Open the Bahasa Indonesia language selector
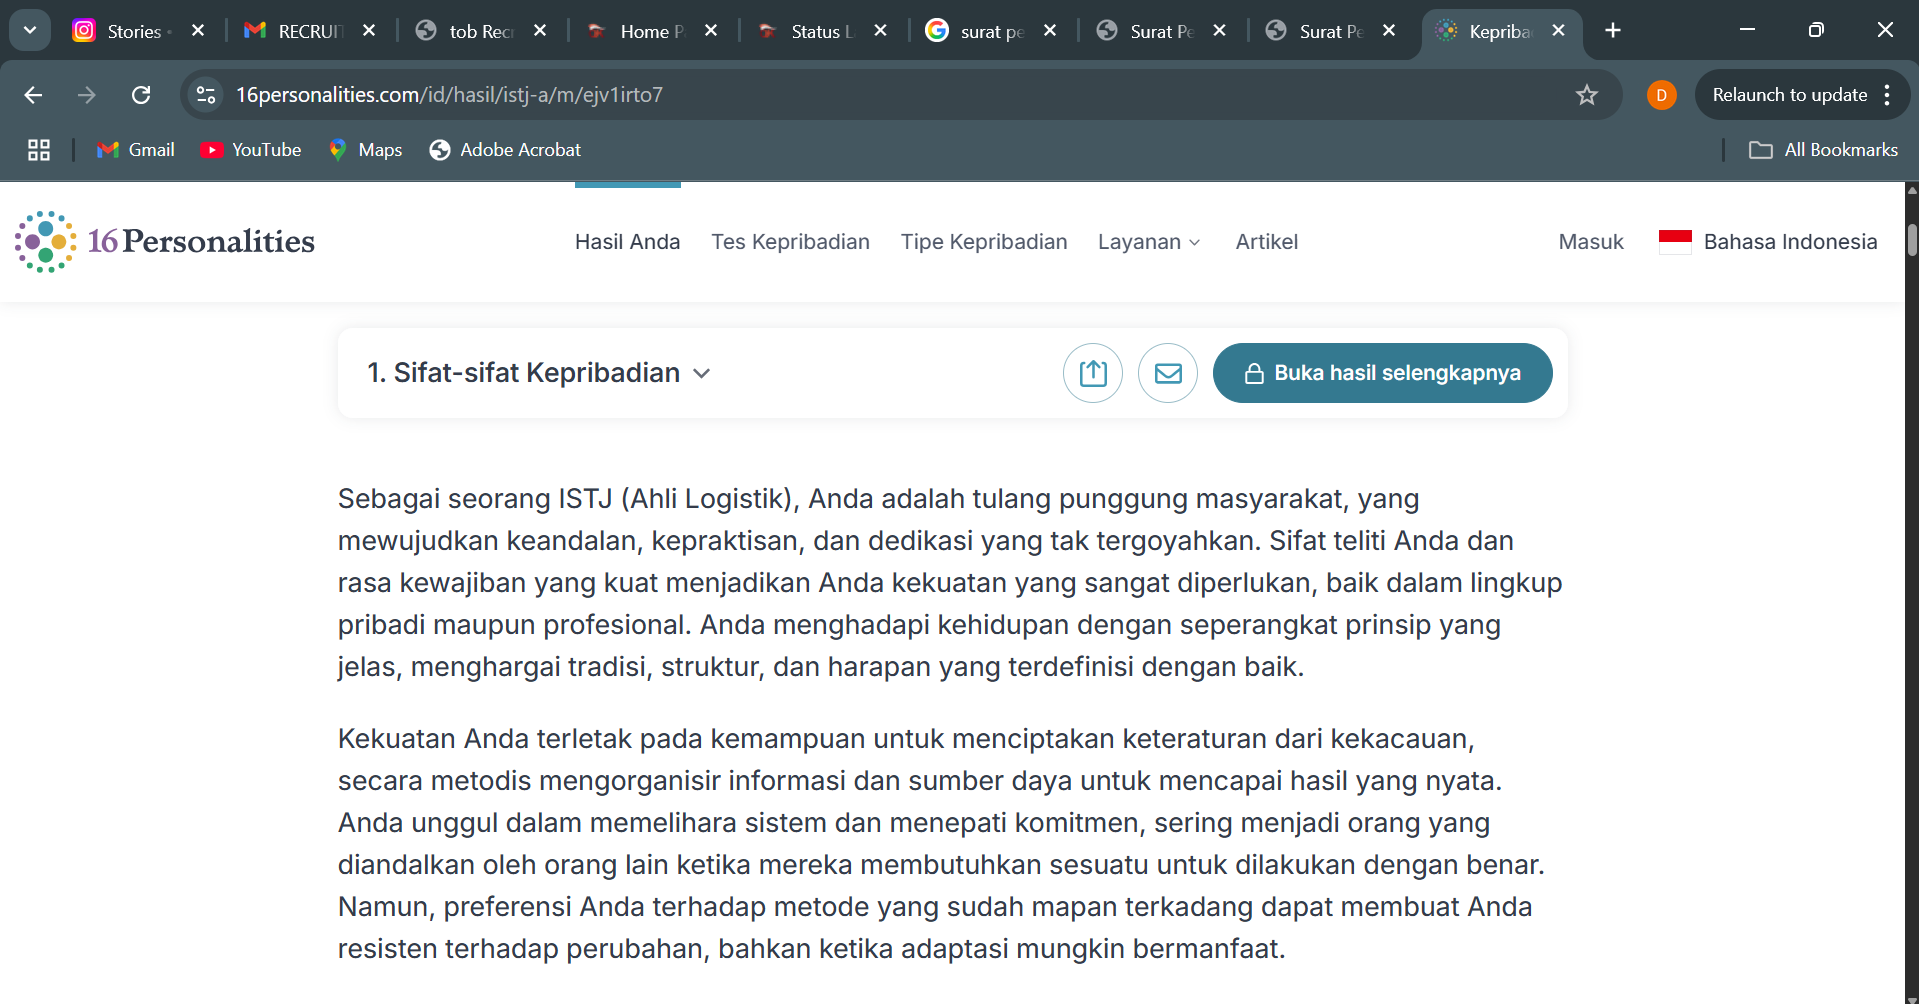This screenshot has height=1004, width=1919. (x=1767, y=242)
